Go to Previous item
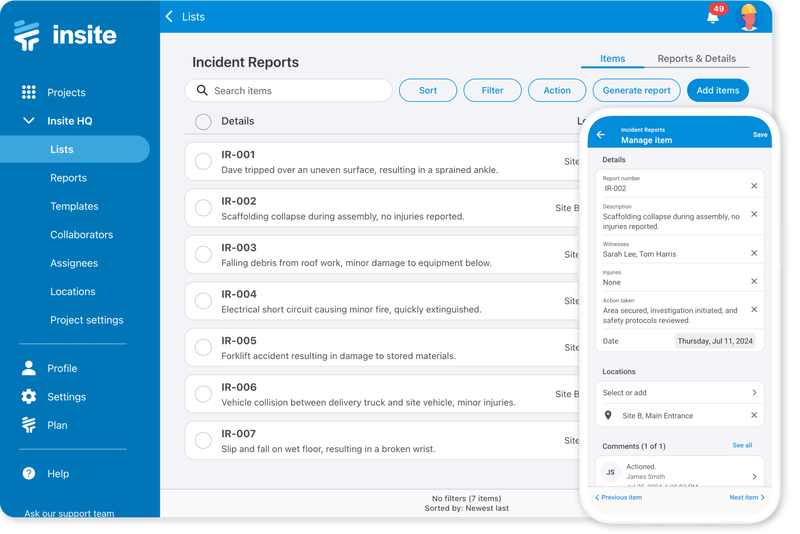Image resolution: width=800 pixels, height=534 pixels. pyautogui.click(x=618, y=497)
